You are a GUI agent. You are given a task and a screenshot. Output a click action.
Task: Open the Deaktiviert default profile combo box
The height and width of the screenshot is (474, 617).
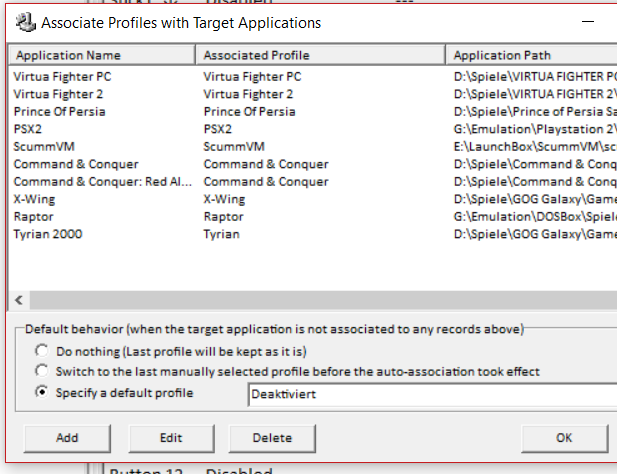coord(433,395)
